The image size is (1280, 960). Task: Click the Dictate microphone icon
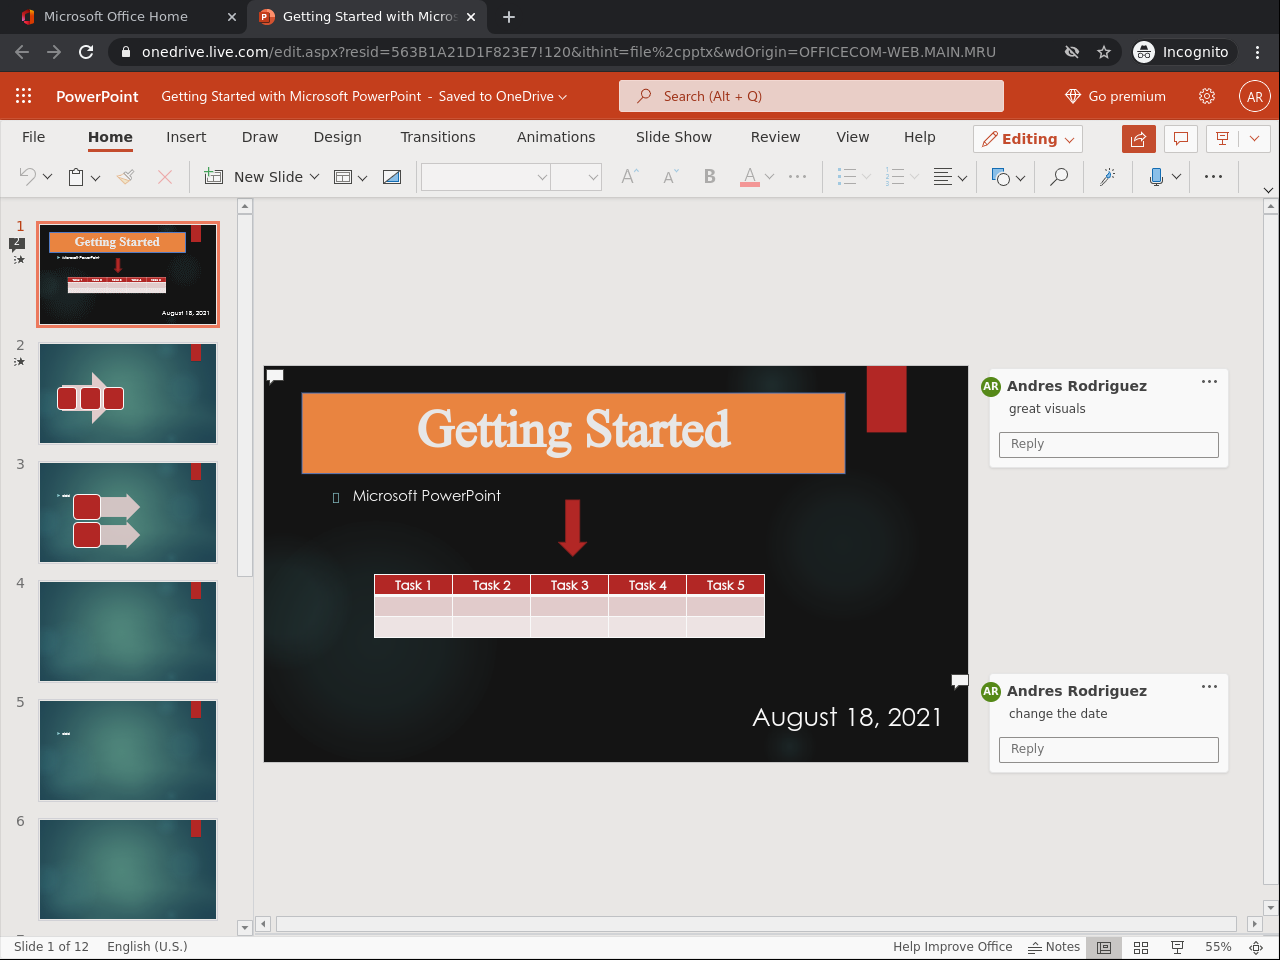pos(1156,177)
